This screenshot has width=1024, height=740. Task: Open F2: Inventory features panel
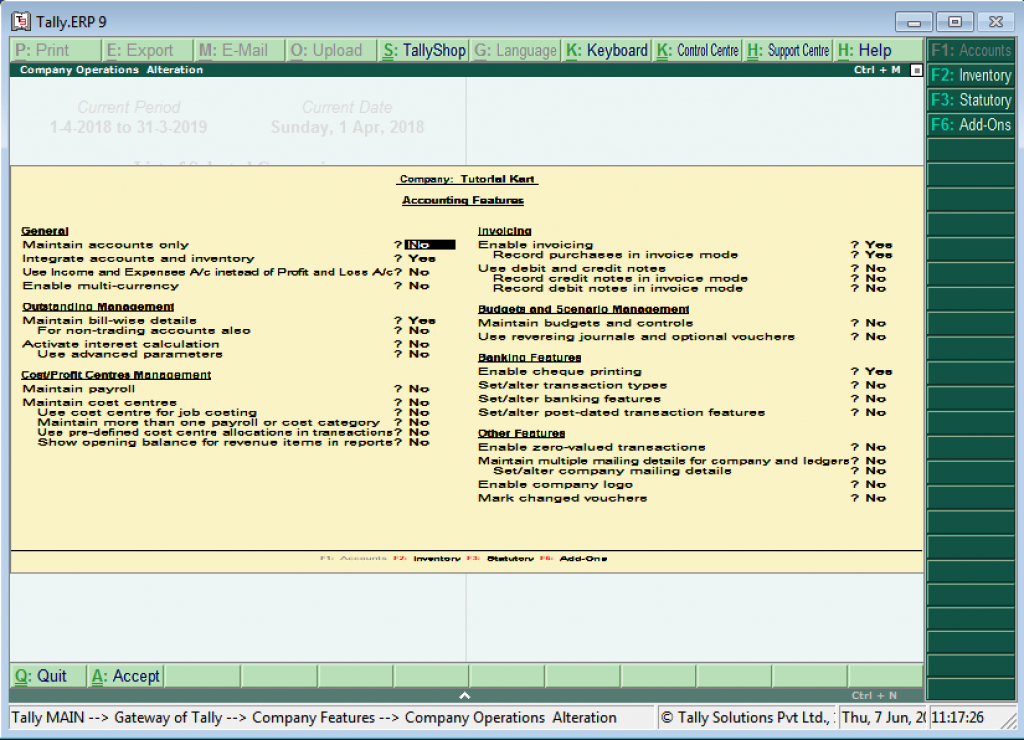click(x=973, y=74)
